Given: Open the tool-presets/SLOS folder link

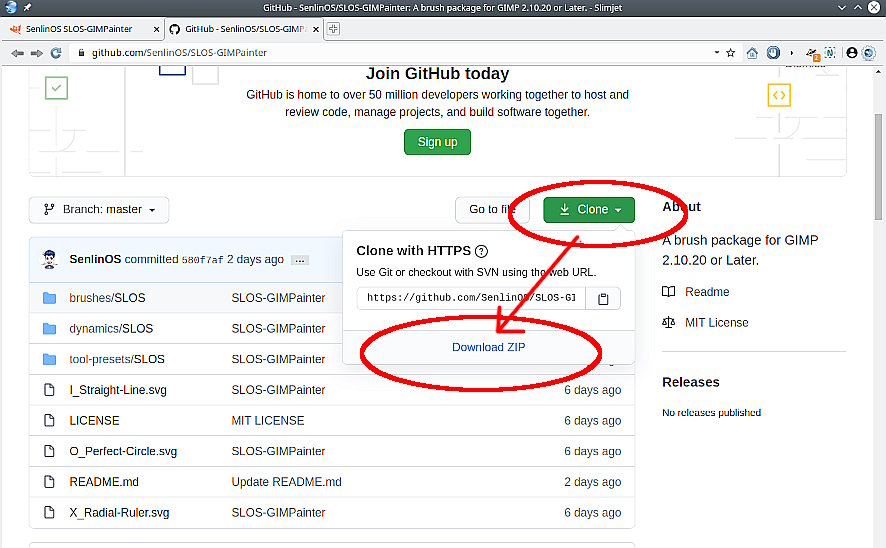Looking at the screenshot, I should pos(117,359).
